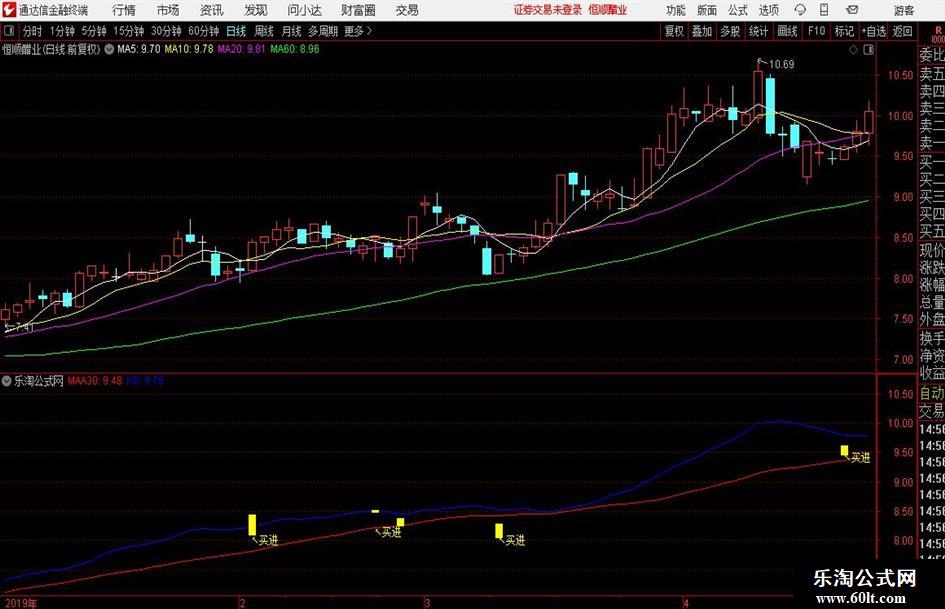Viewport: 945px width, 609px height.
Task: Toggle the side panel icon at chart top-right
Action: click(868, 50)
